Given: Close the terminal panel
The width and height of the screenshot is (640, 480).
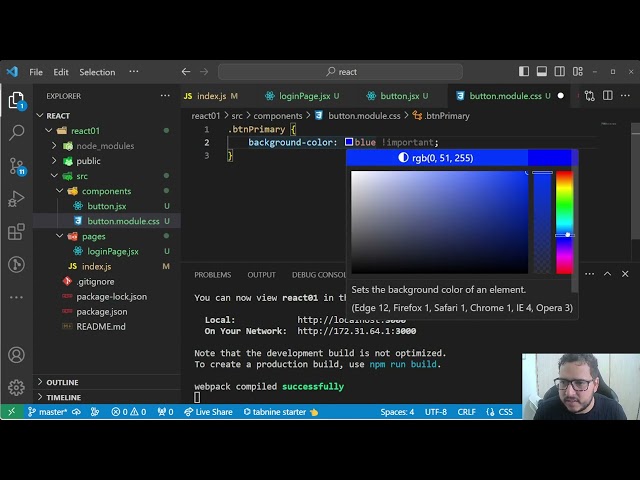Looking at the screenshot, I should (x=625, y=274).
